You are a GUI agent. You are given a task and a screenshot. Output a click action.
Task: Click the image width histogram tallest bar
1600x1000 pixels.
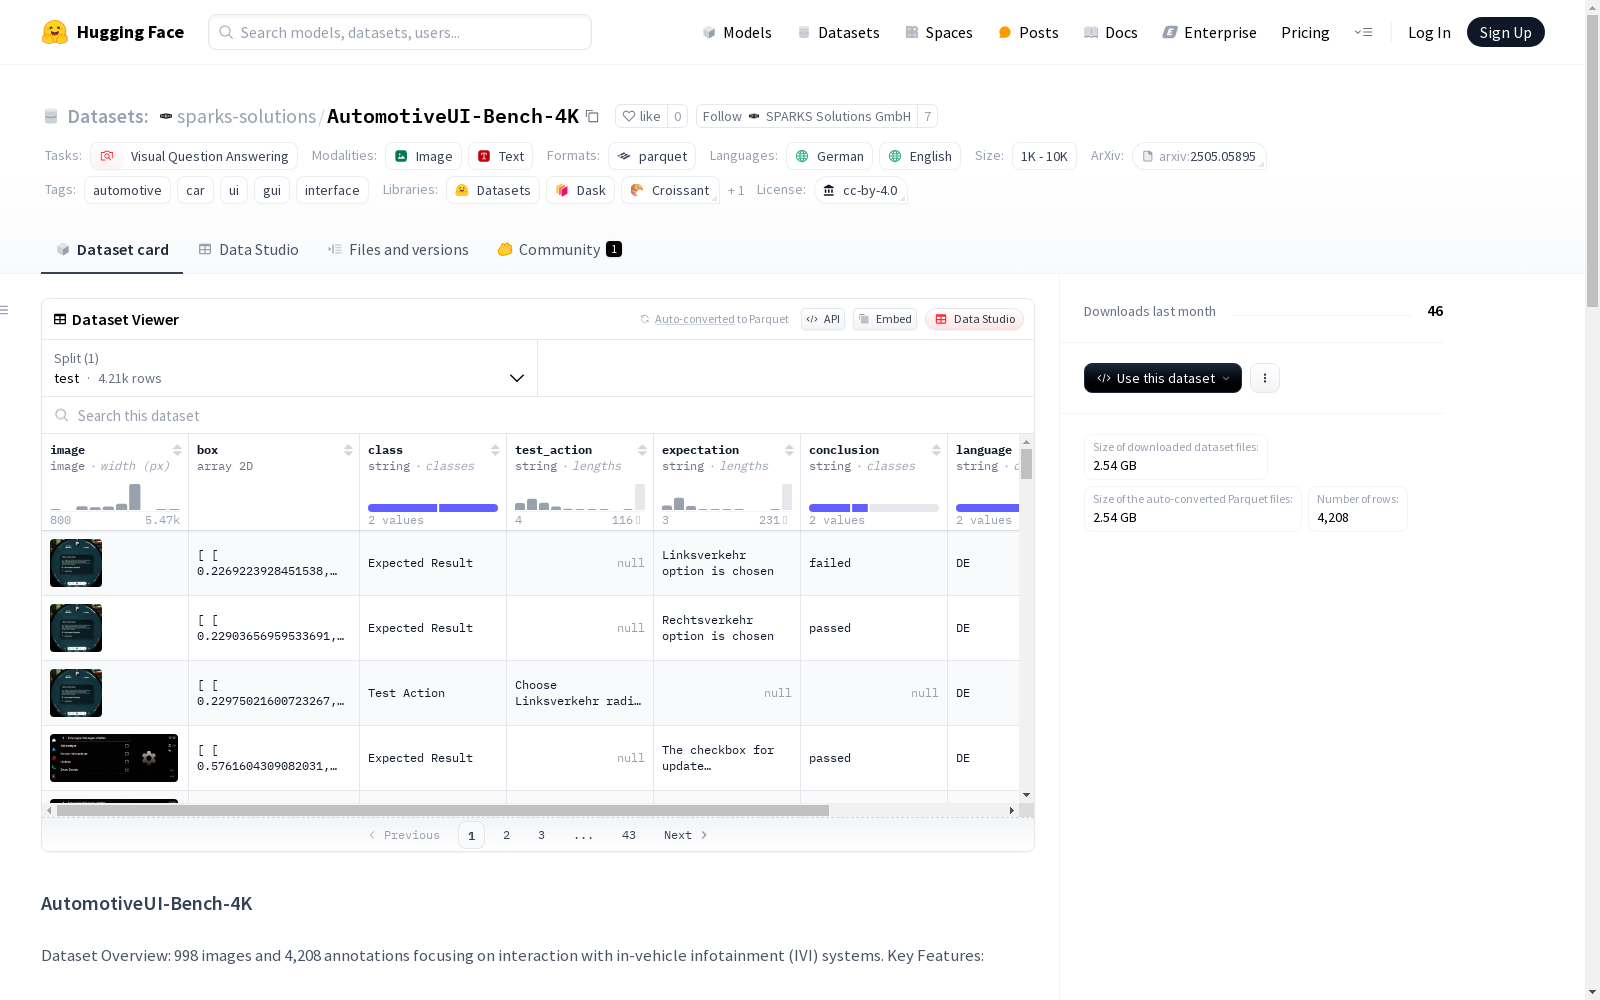(x=135, y=497)
